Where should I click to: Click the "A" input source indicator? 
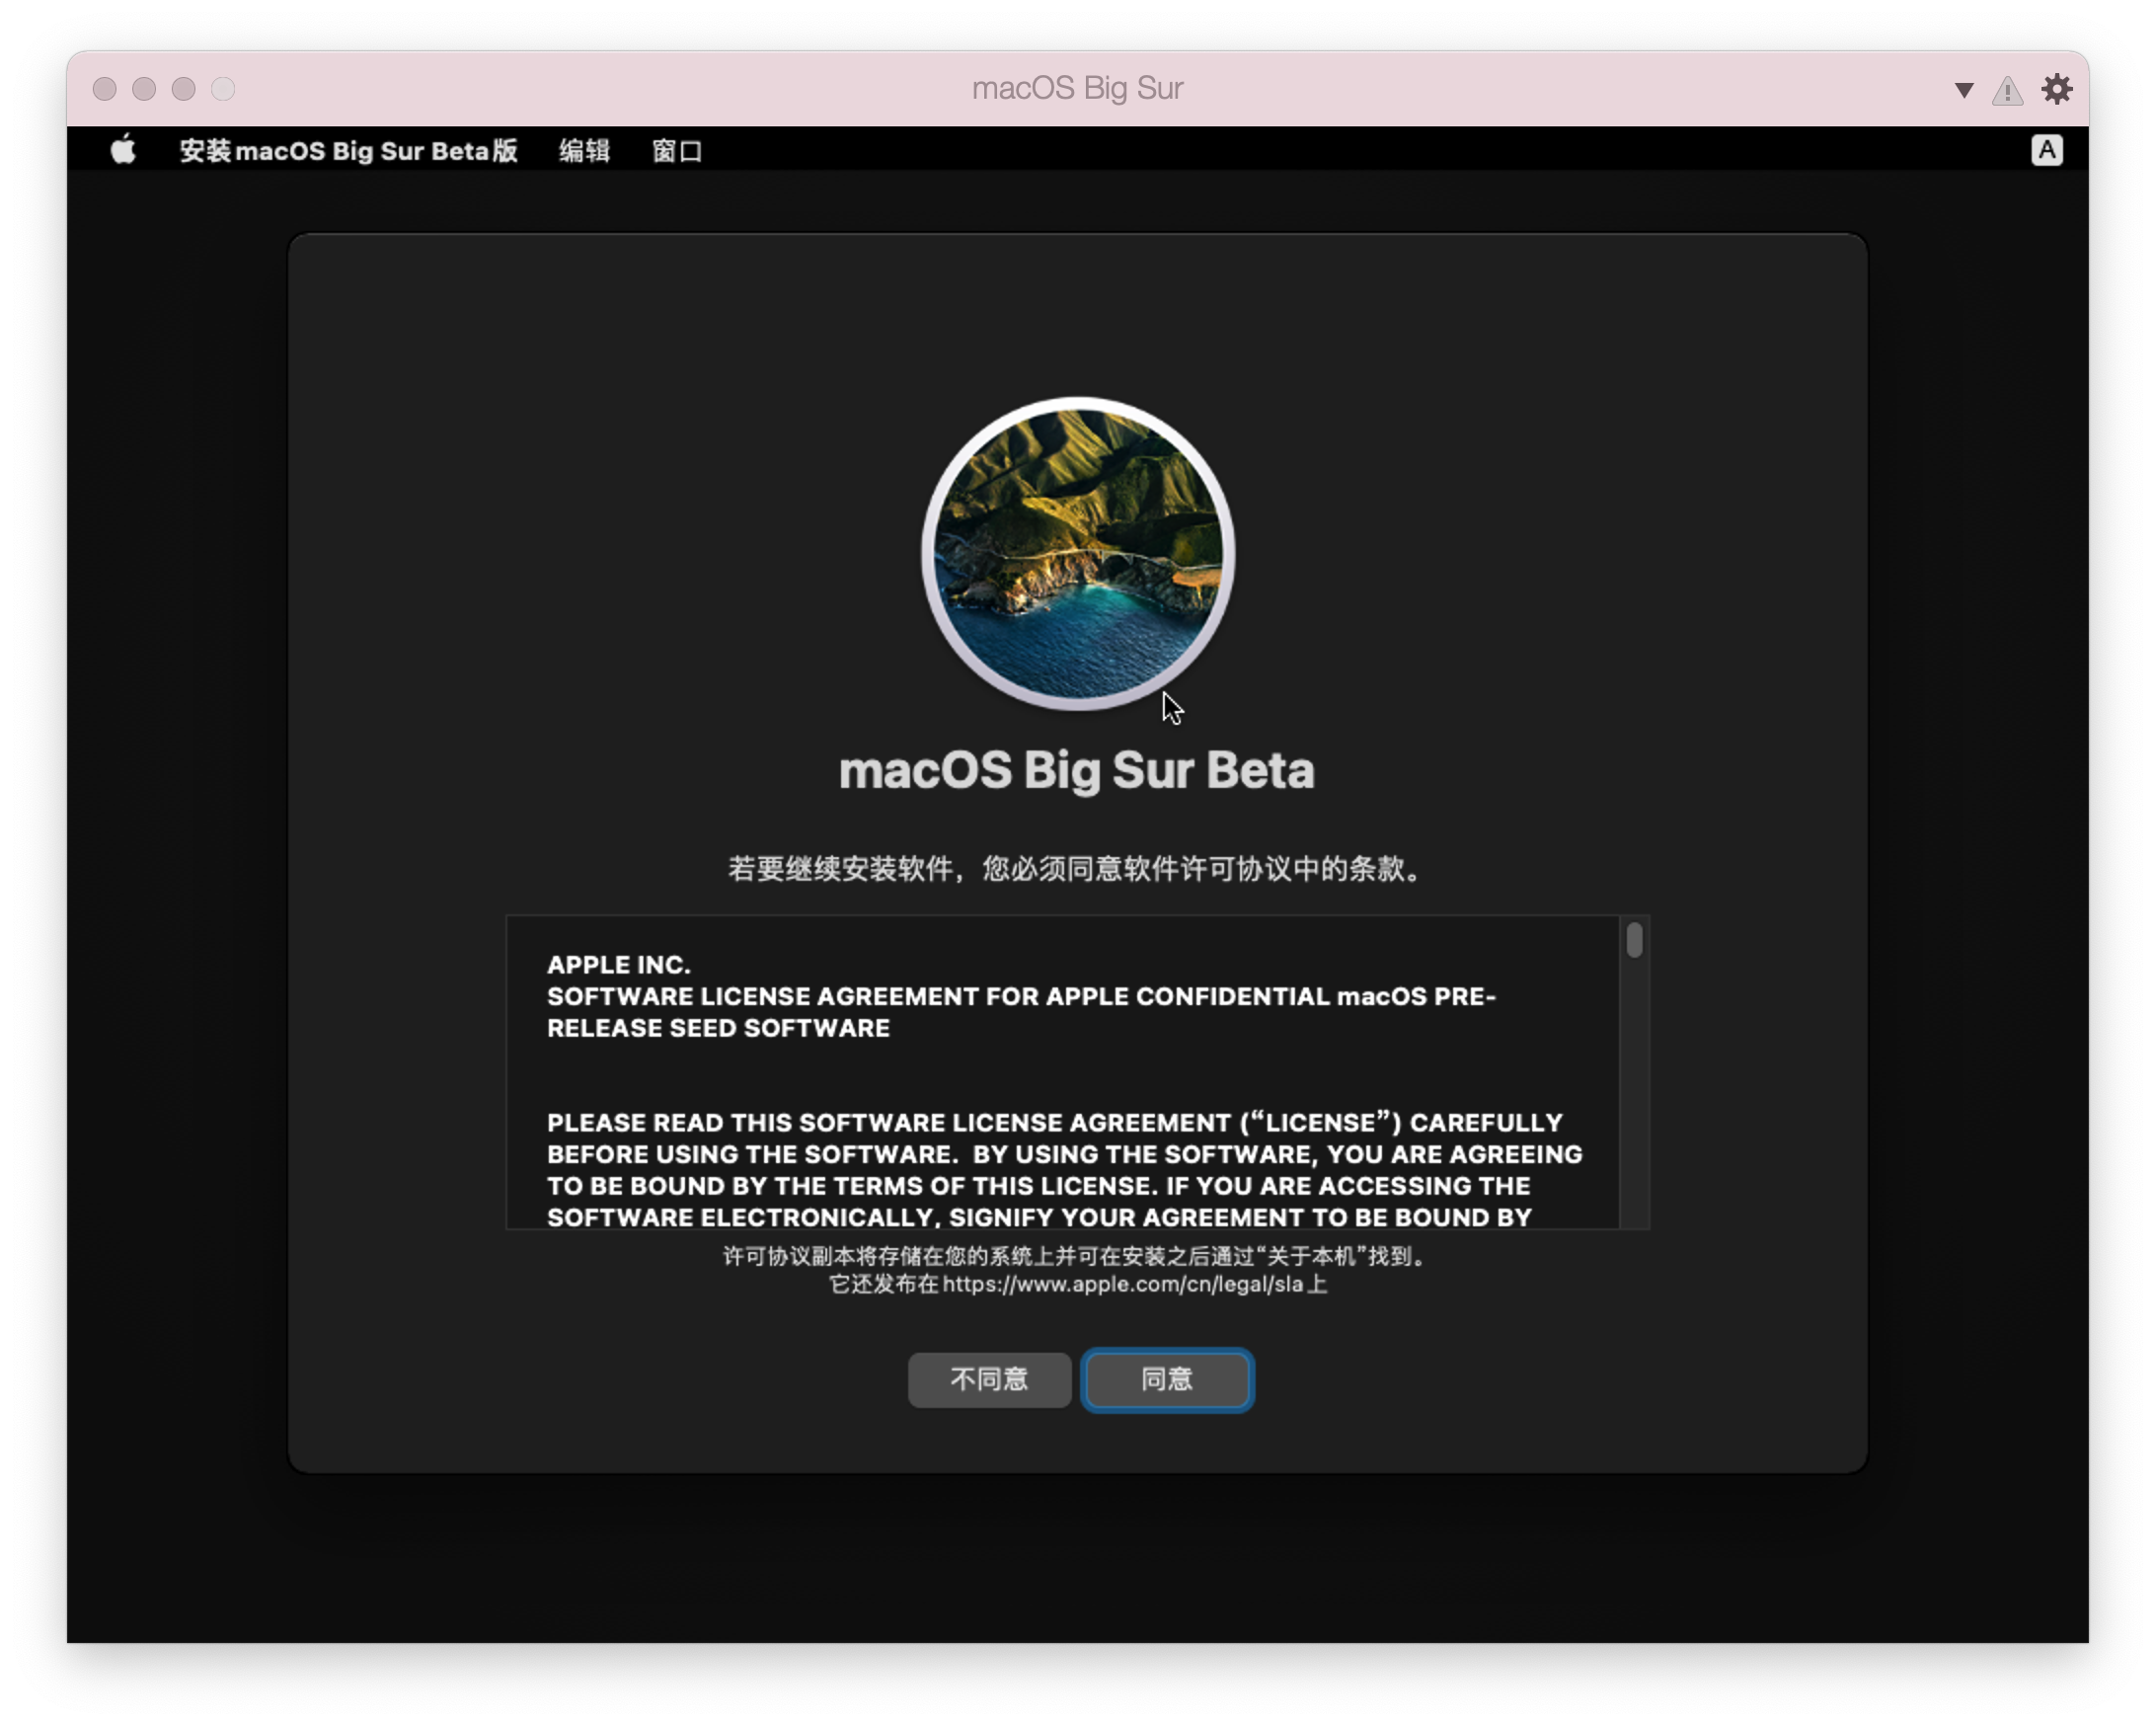[2048, 150]
